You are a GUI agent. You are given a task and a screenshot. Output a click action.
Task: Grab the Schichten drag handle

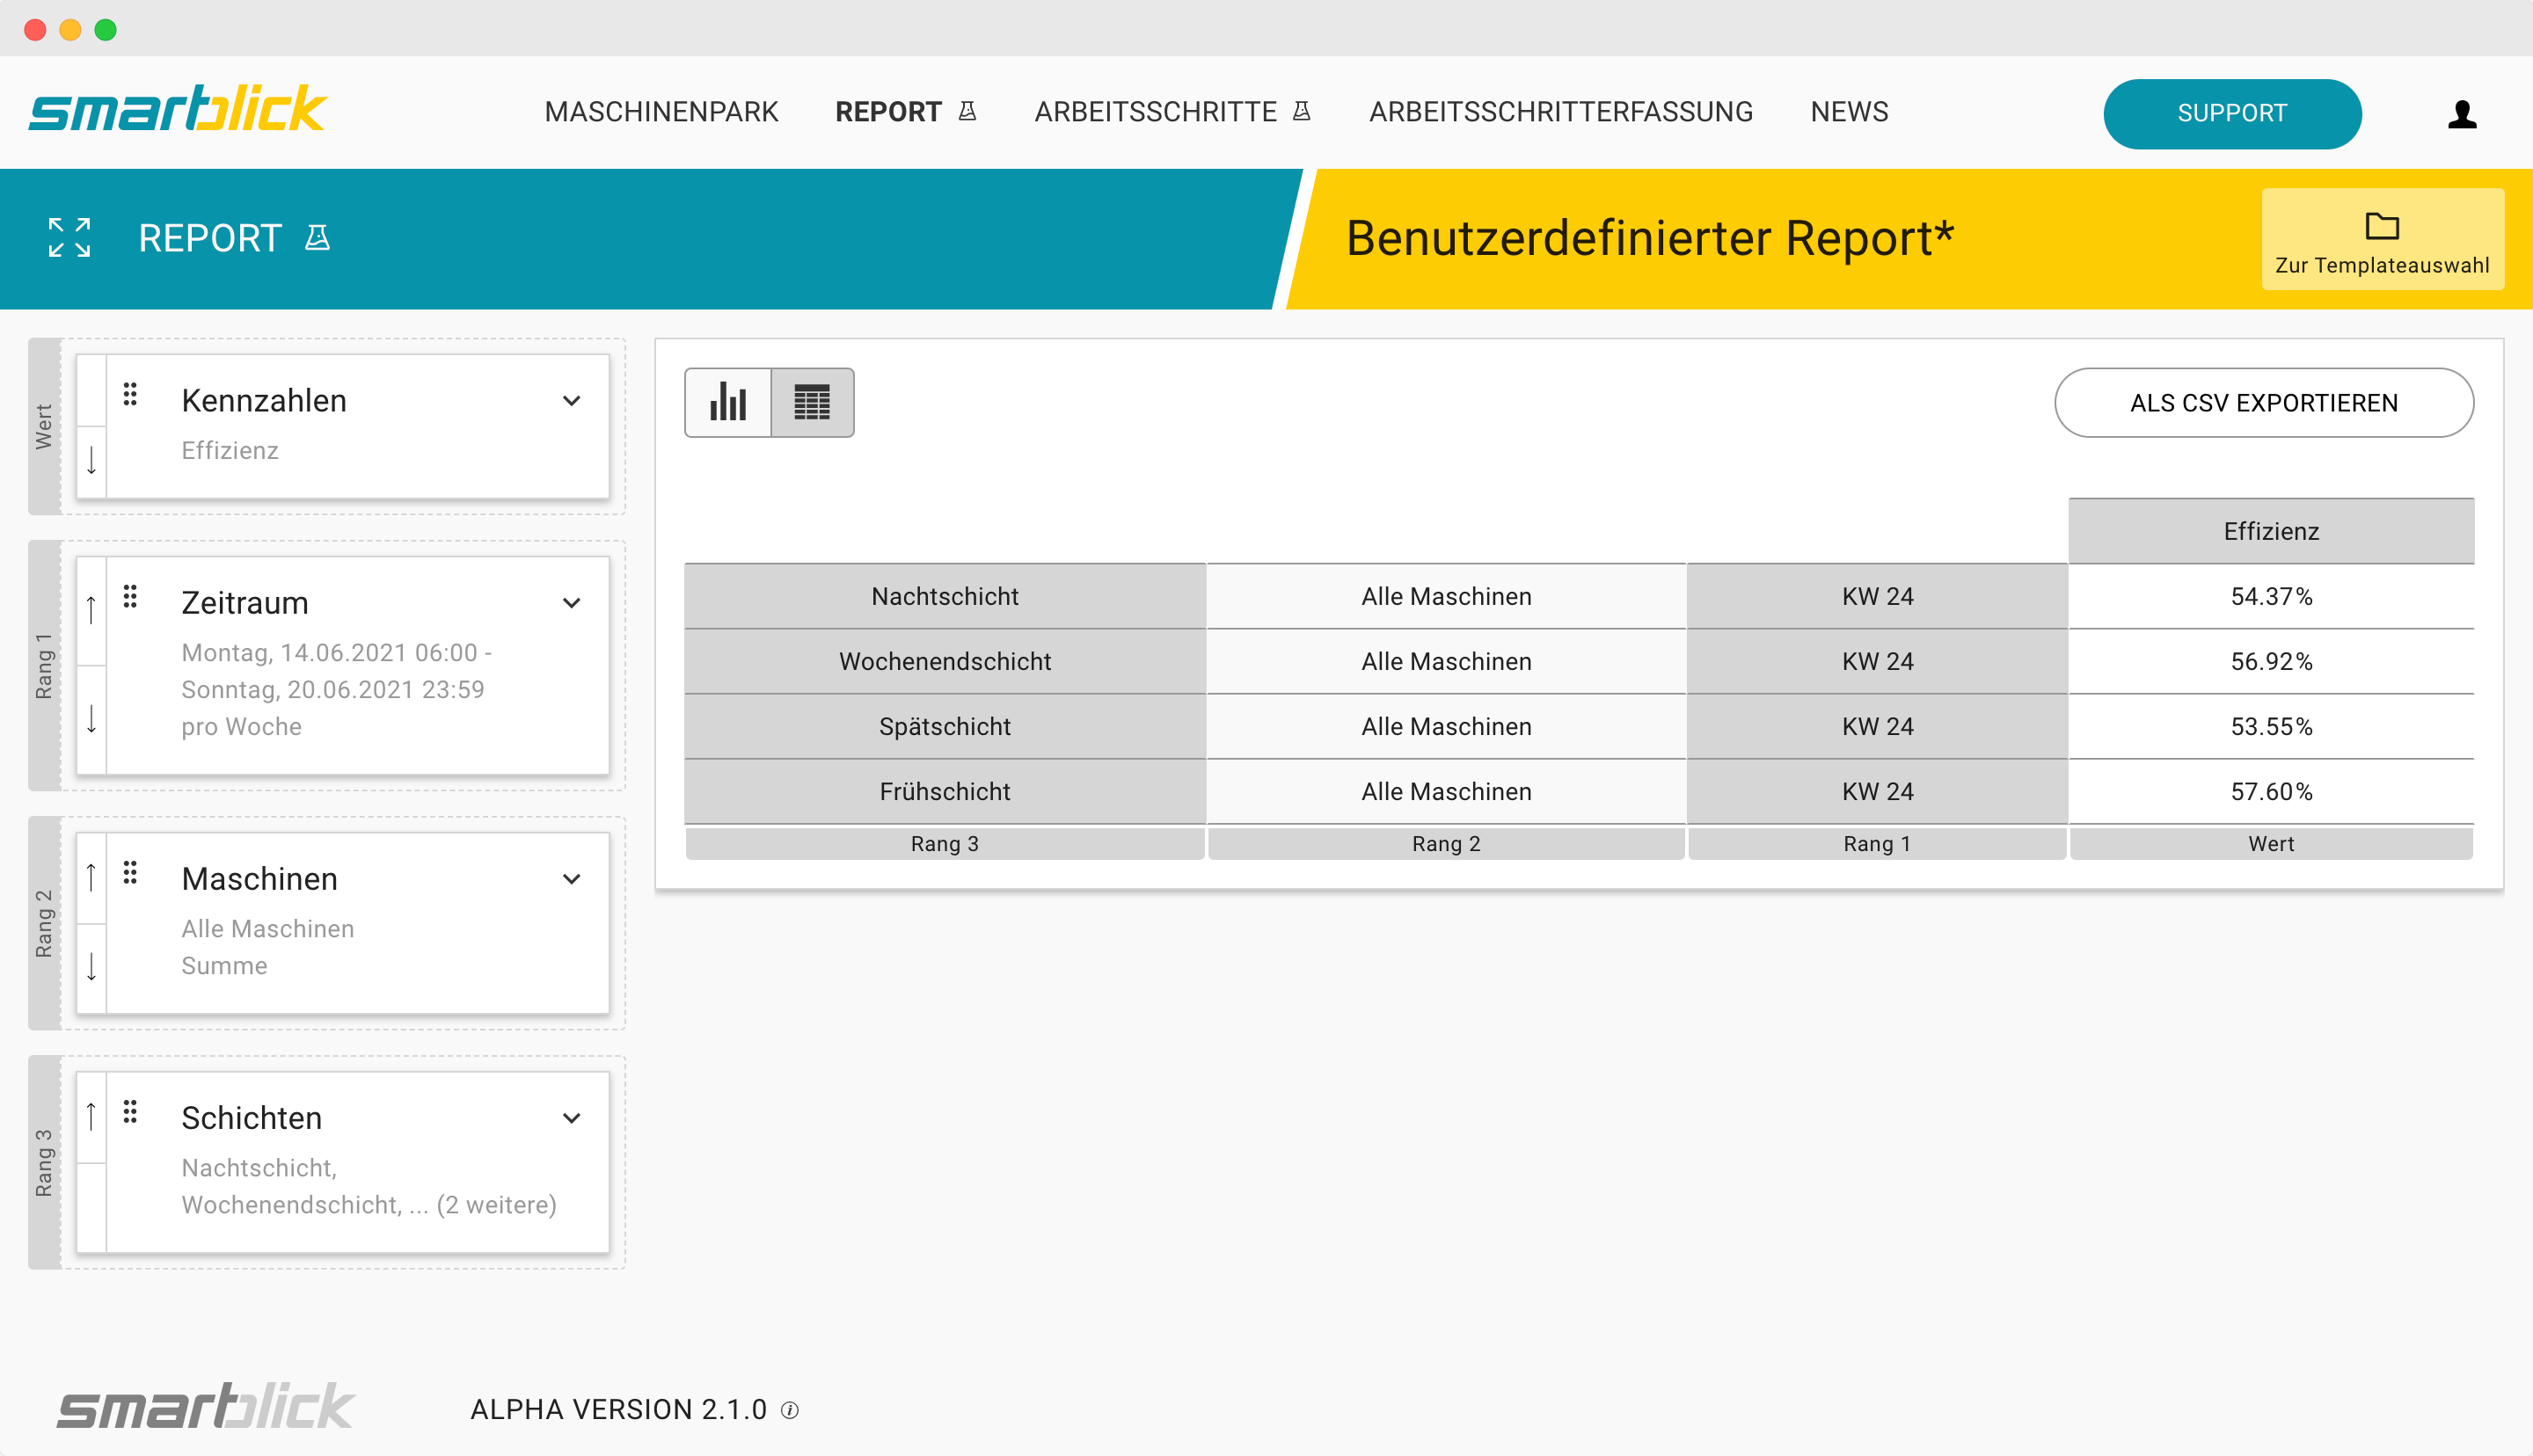130,1112
